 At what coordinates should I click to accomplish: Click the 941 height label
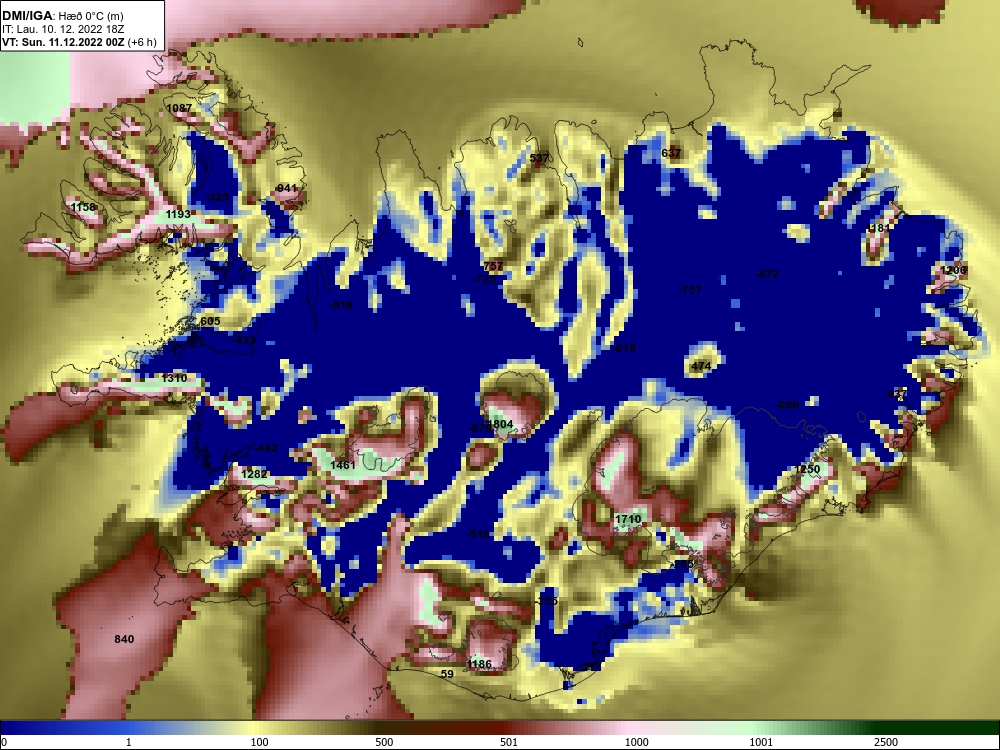point(287,188)
